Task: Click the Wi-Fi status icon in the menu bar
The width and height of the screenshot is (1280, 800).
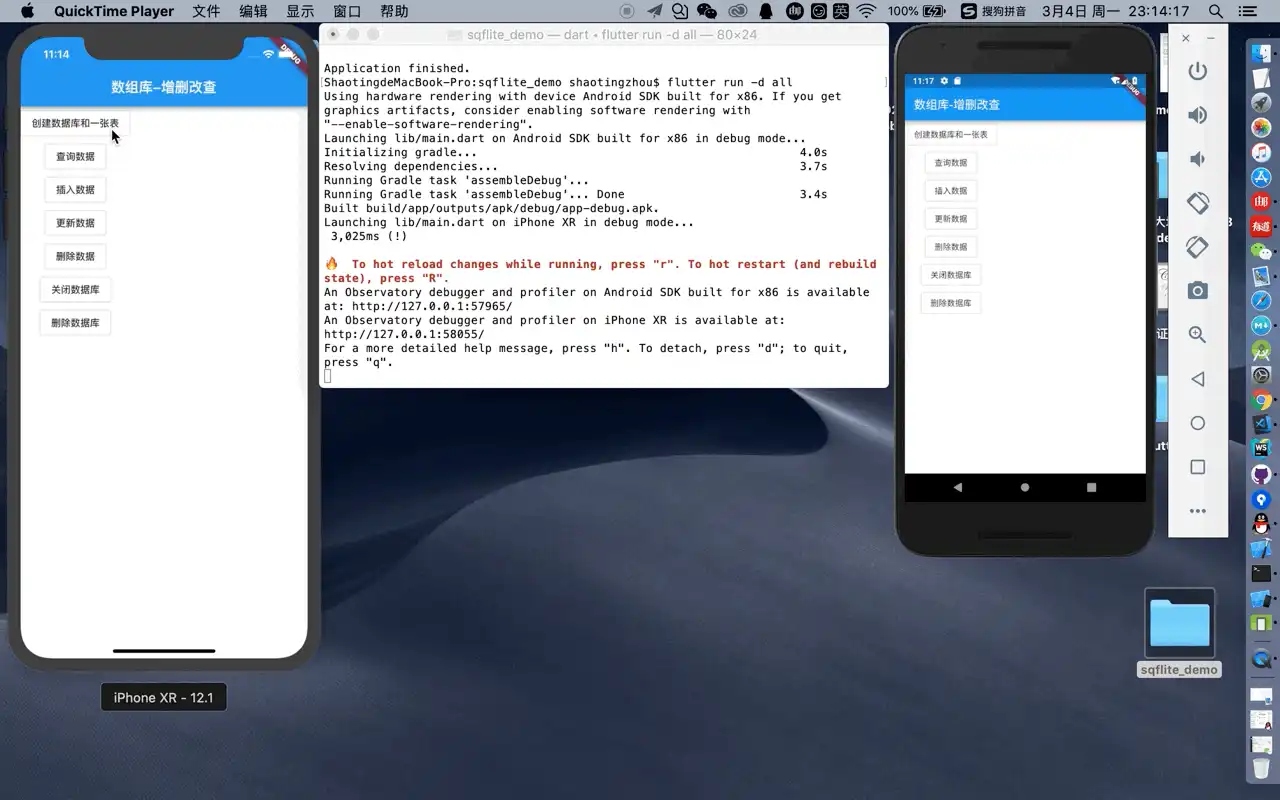Action: (866, 11)
